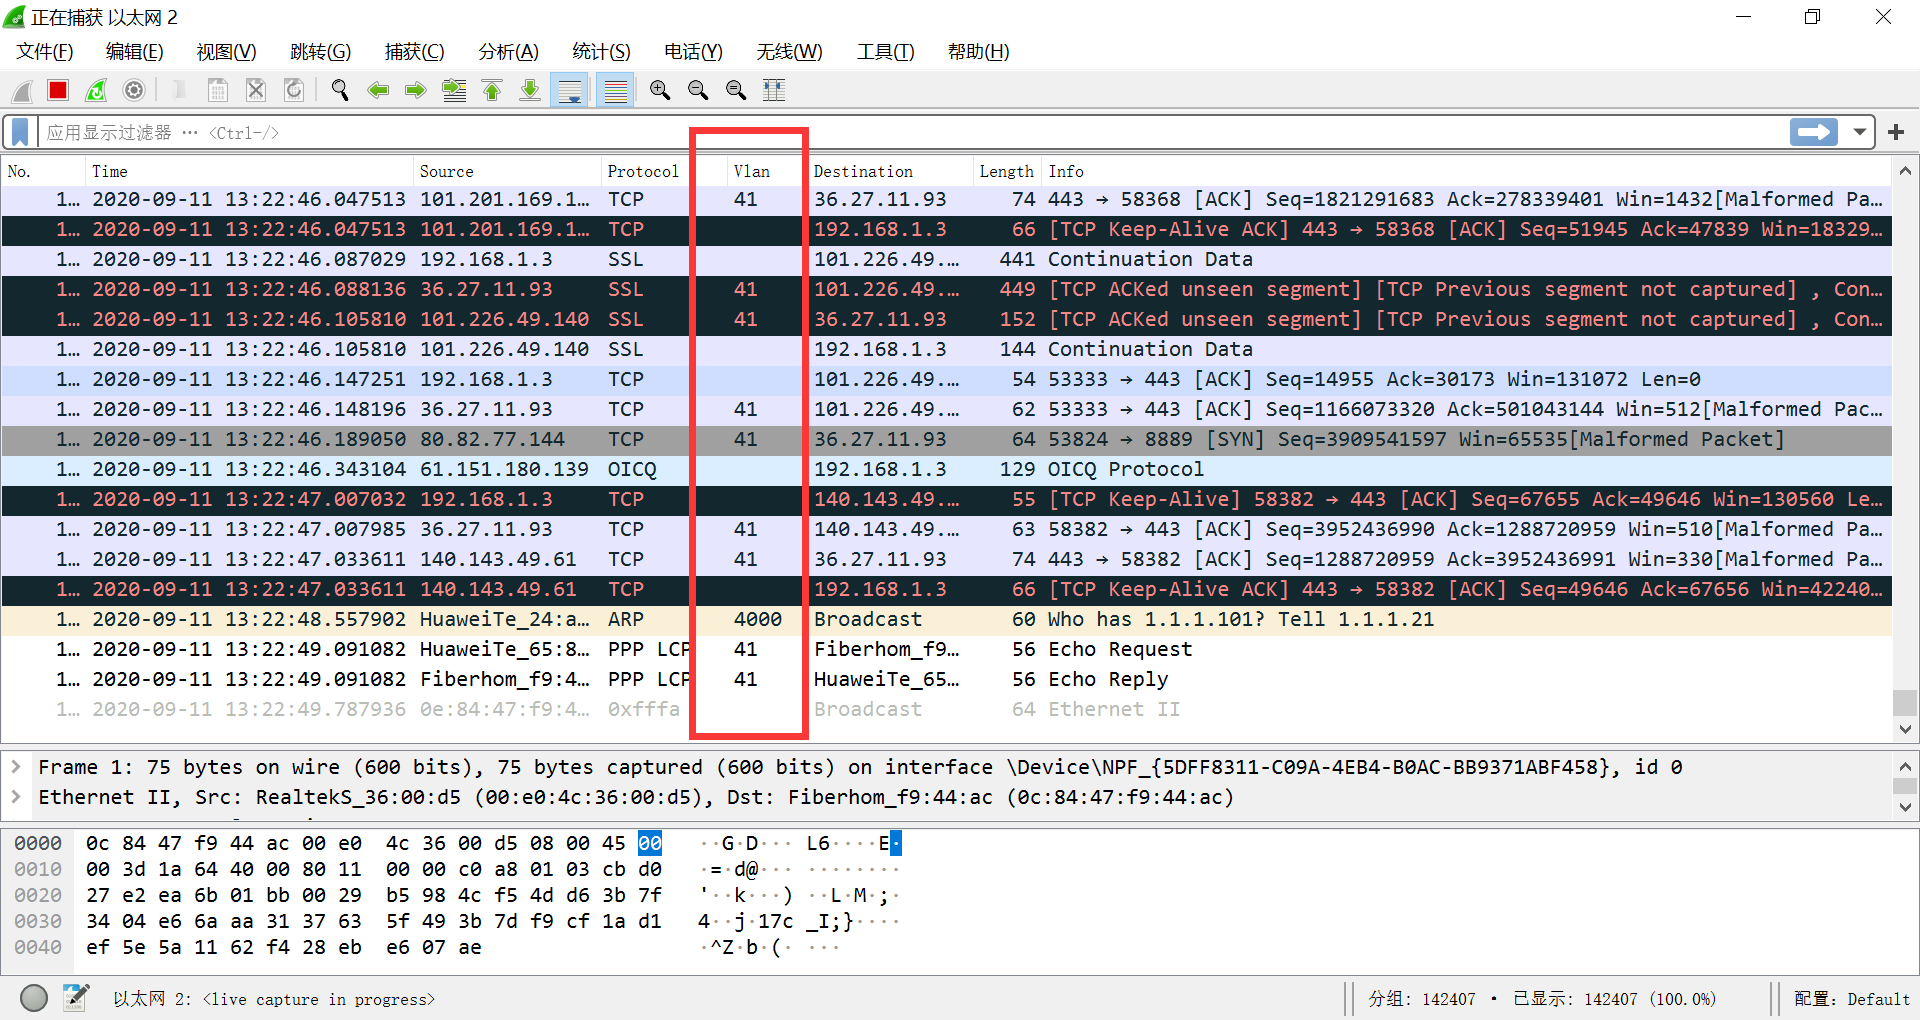Click the expert information circle in status bar
Viewport: 1920px width, 1020px height.
[x=33, y=998]
